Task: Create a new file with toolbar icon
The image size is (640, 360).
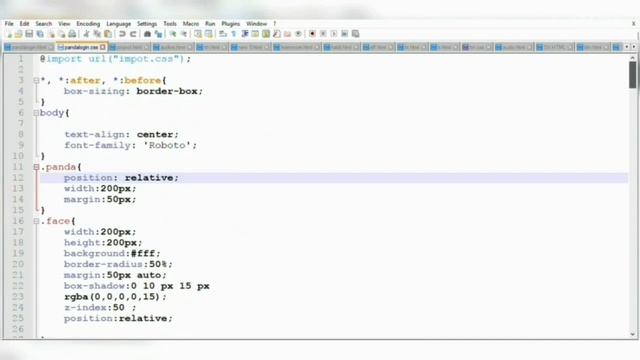Action: [x=8, y=34]
